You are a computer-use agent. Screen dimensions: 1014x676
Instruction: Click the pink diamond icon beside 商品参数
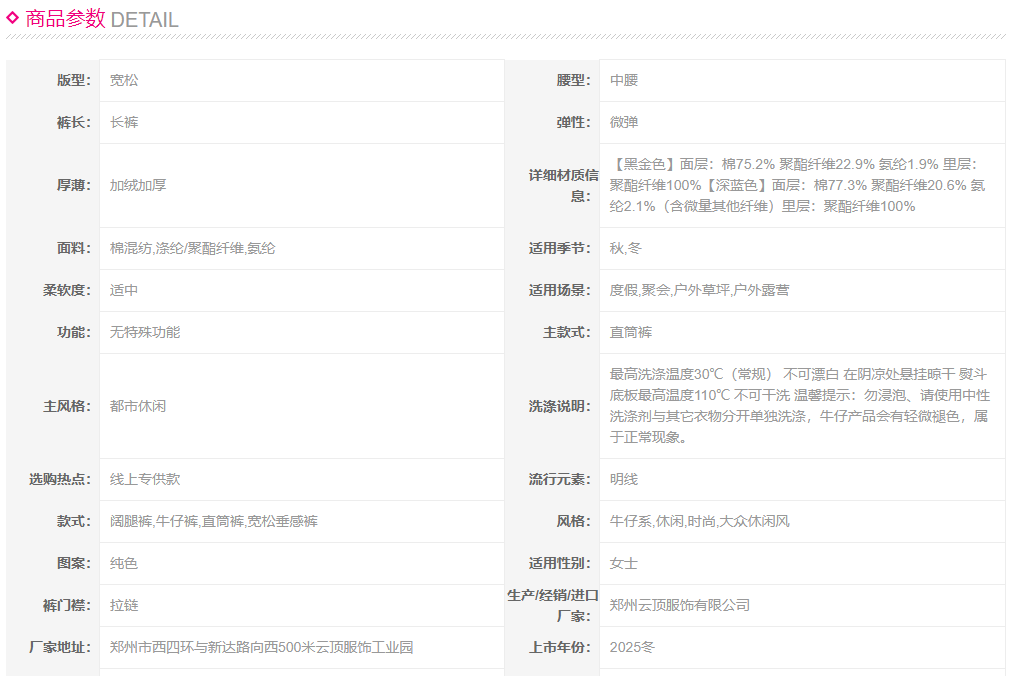pos(13,17)
